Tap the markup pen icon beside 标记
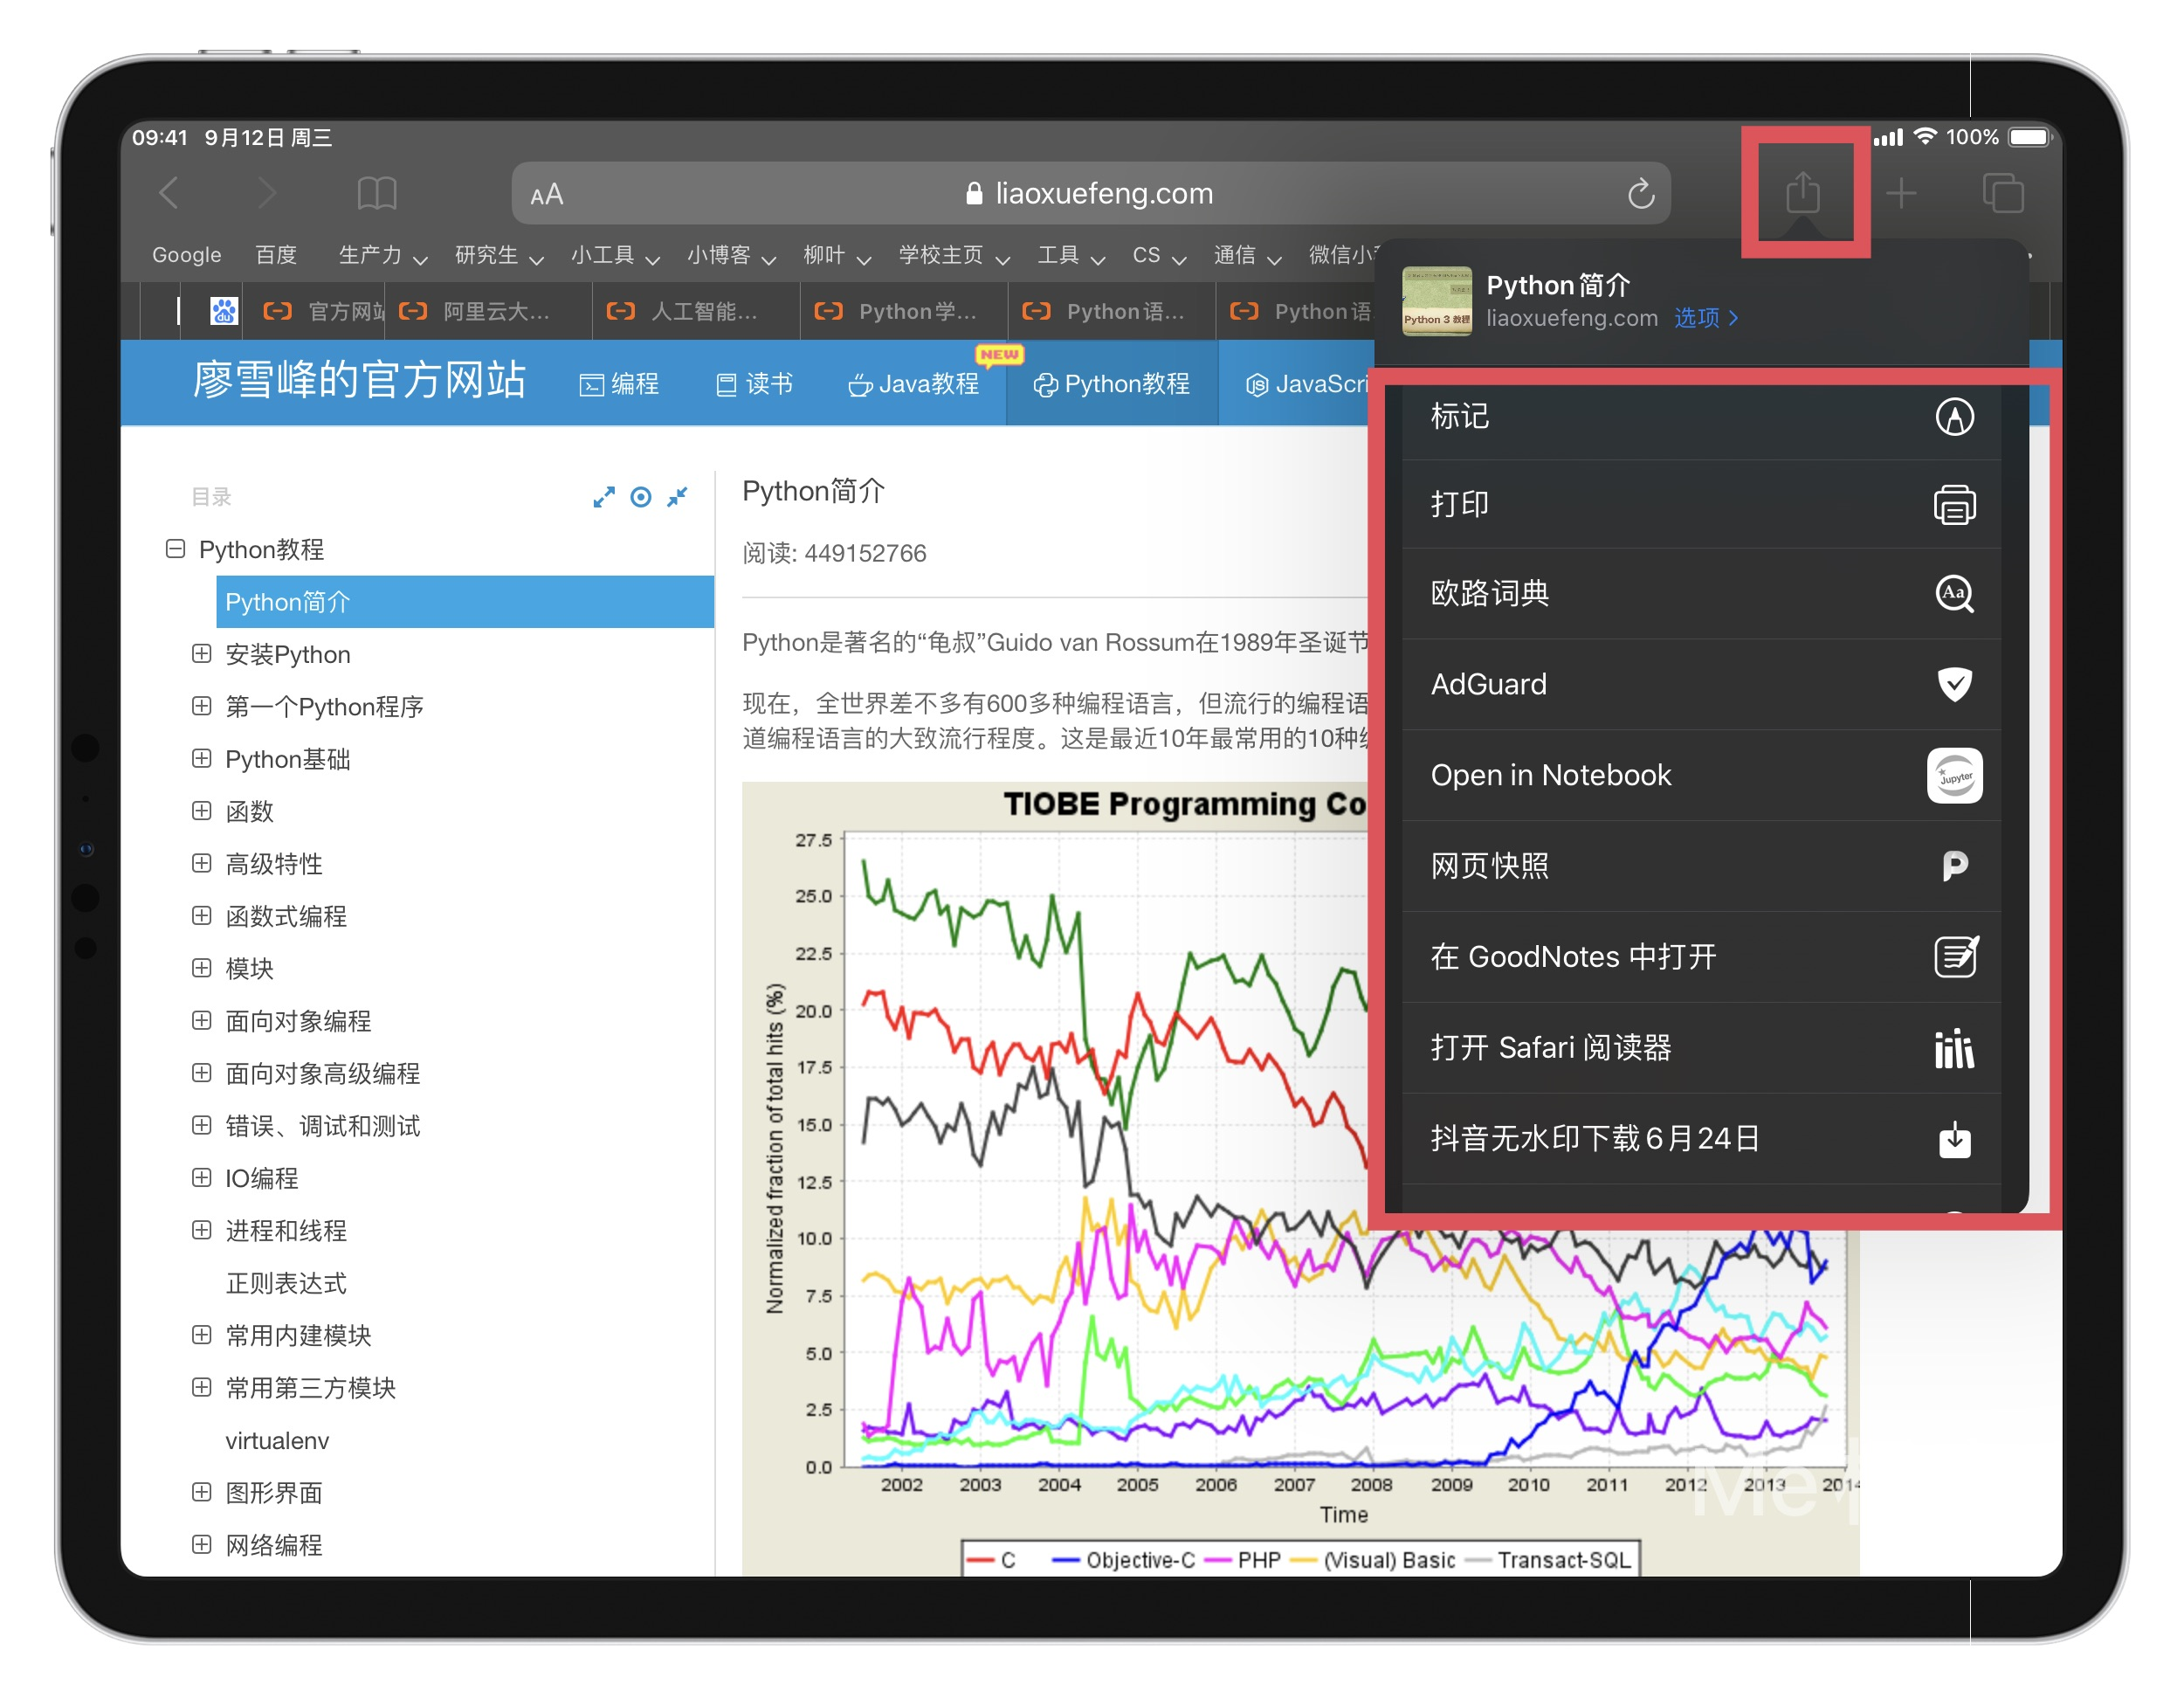This screenshot has height=1698, width=2184. click(1954, 416)
